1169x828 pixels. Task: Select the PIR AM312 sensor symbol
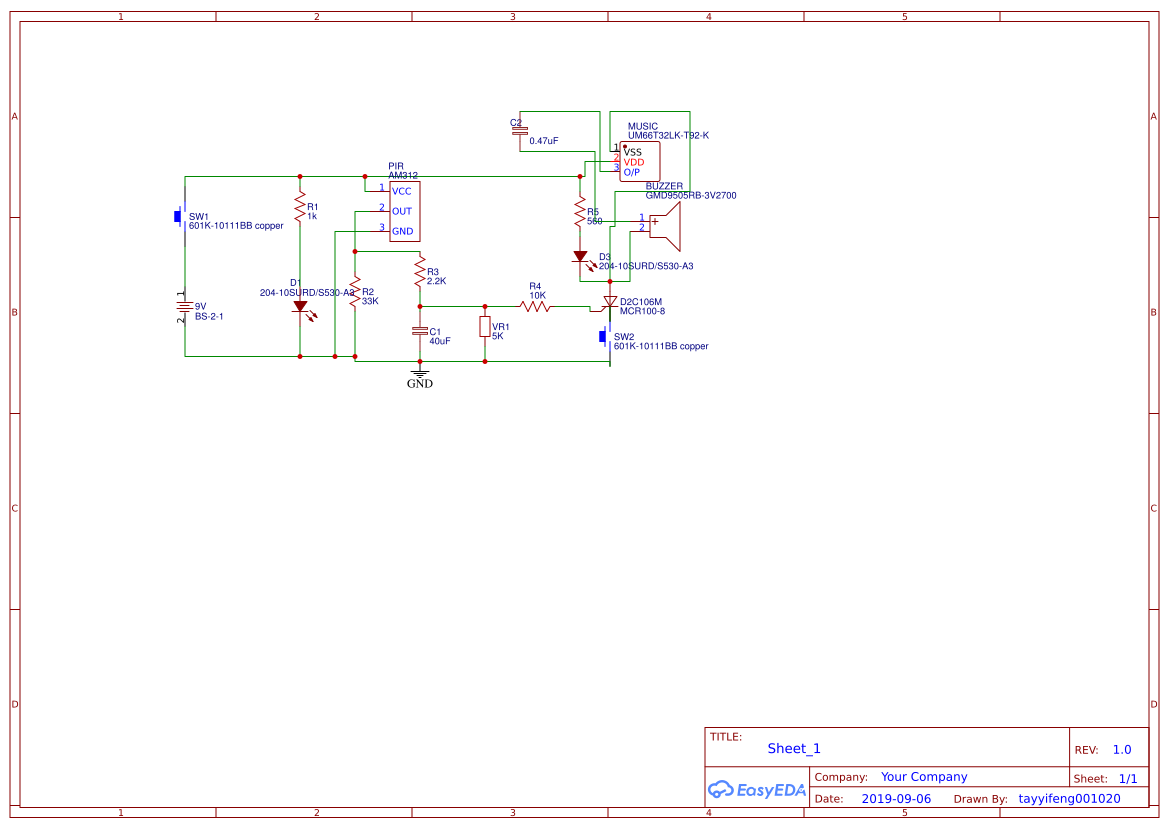[x=405, y=210]
